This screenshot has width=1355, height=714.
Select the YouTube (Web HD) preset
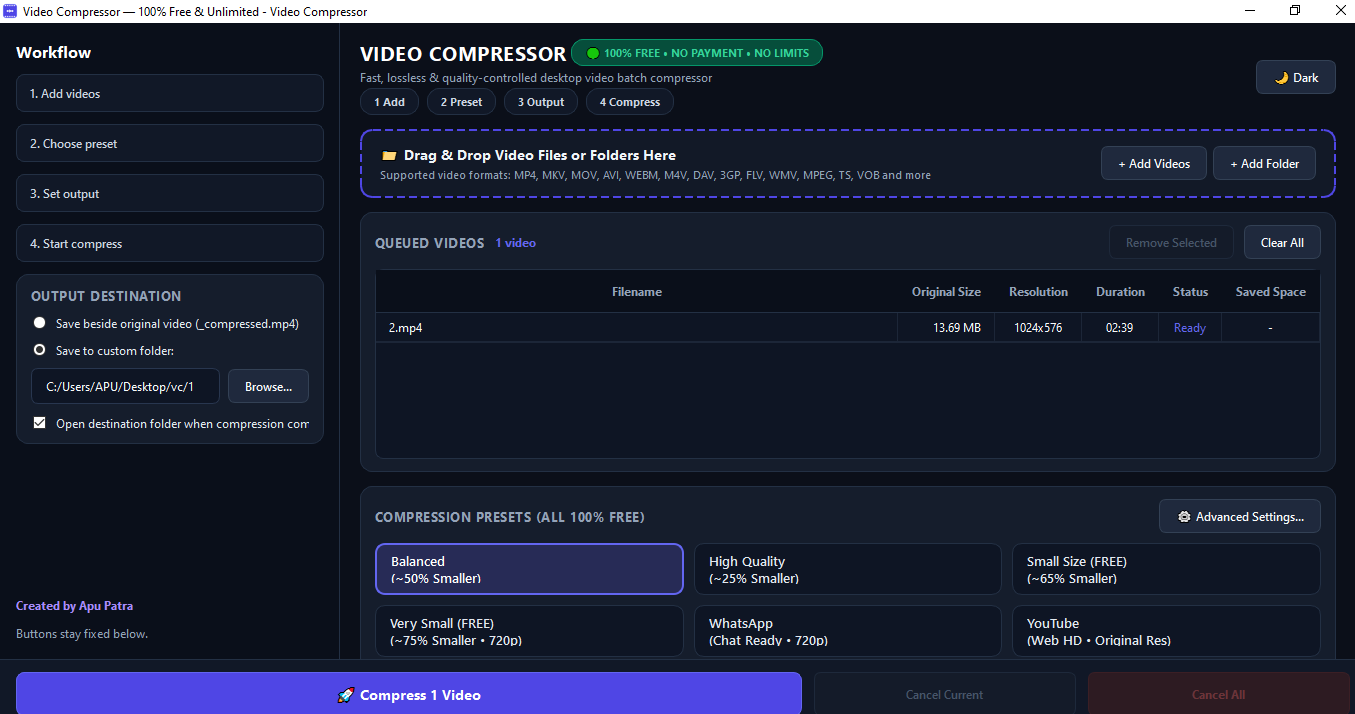tap(1166, 631)
